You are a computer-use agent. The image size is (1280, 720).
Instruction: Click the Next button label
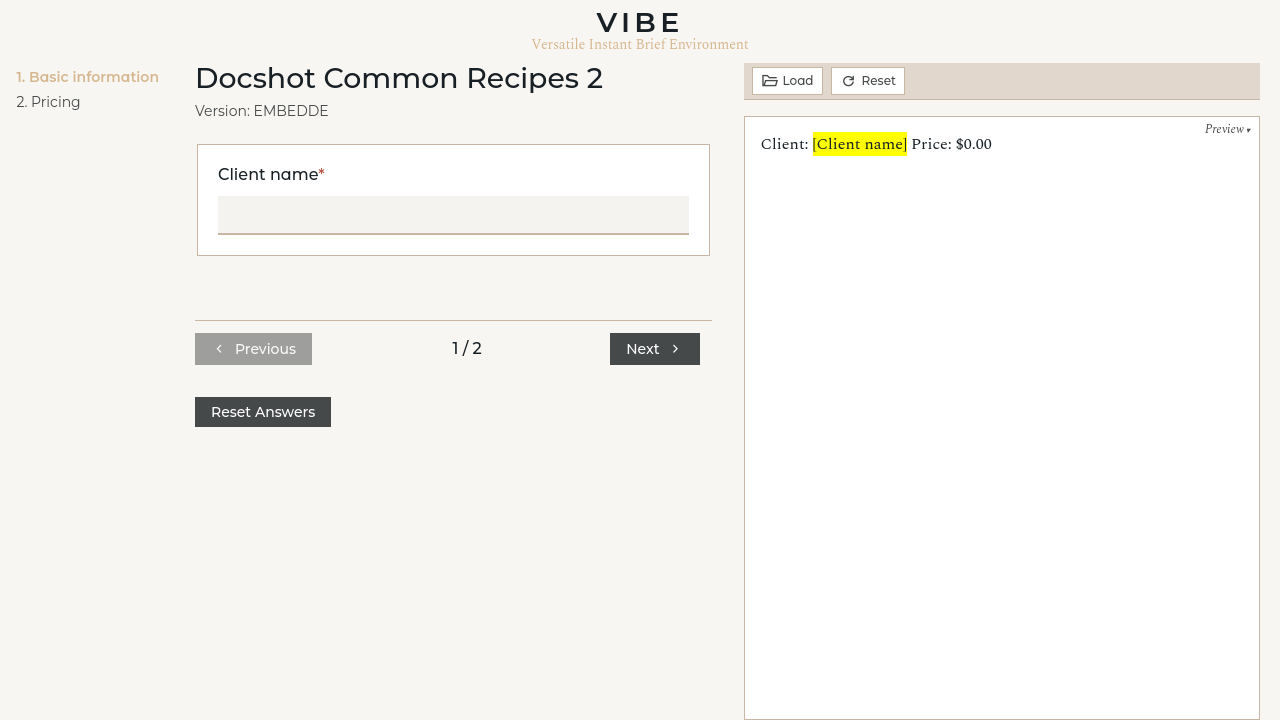tap(642, 349)
